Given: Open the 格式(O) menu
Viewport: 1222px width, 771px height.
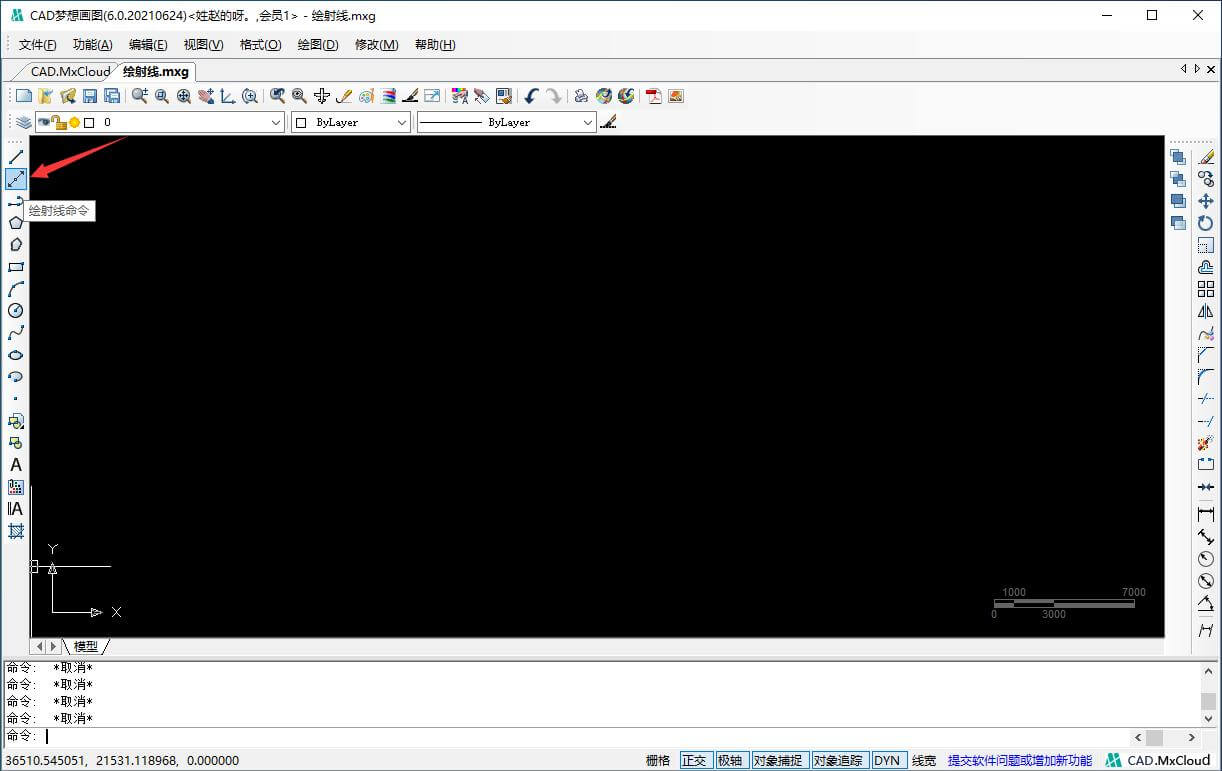Looking at the screenshot, I should (260, 45).
